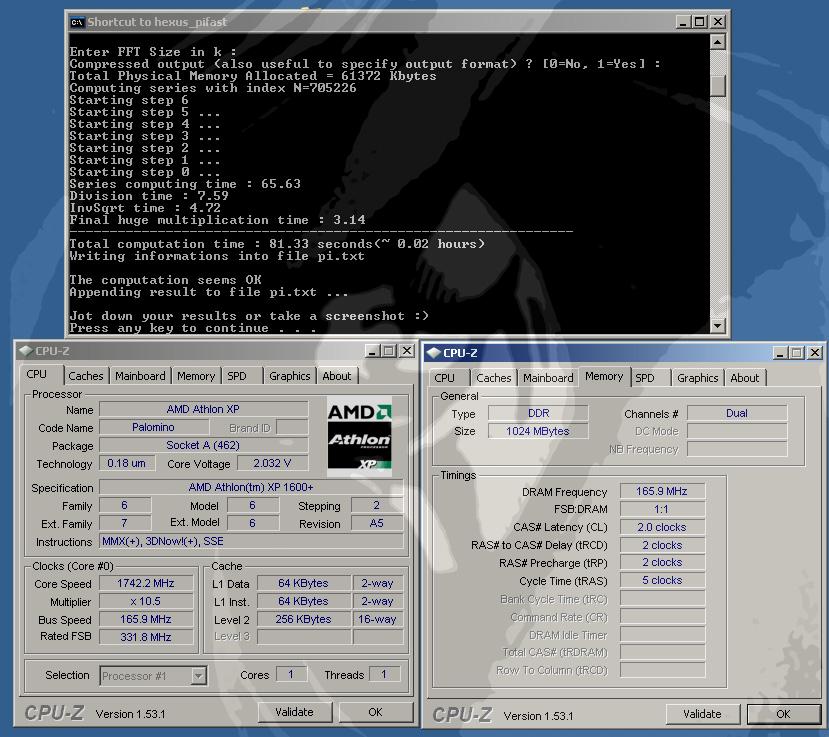Click the CAS# Latency value 2.0 clocks
Image resolution: width=829 pixels, height=737 pixels.
pyautogui.click(x=662, y=527)
